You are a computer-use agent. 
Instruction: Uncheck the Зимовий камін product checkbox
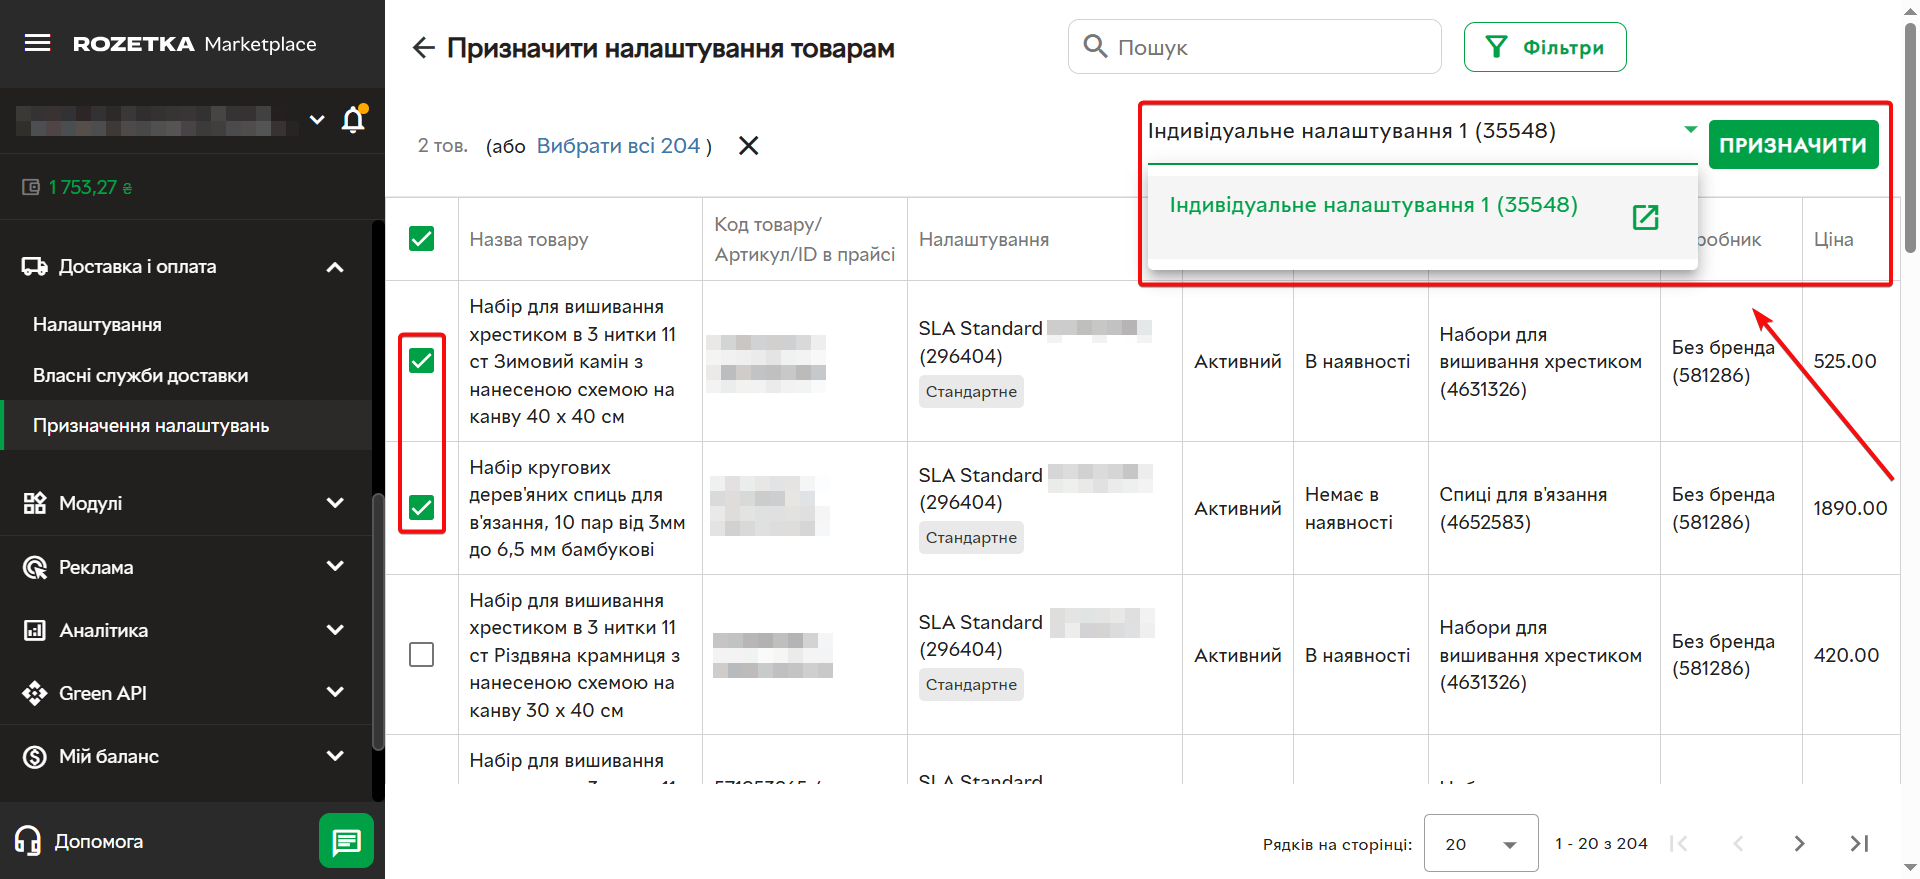[422, 361]
